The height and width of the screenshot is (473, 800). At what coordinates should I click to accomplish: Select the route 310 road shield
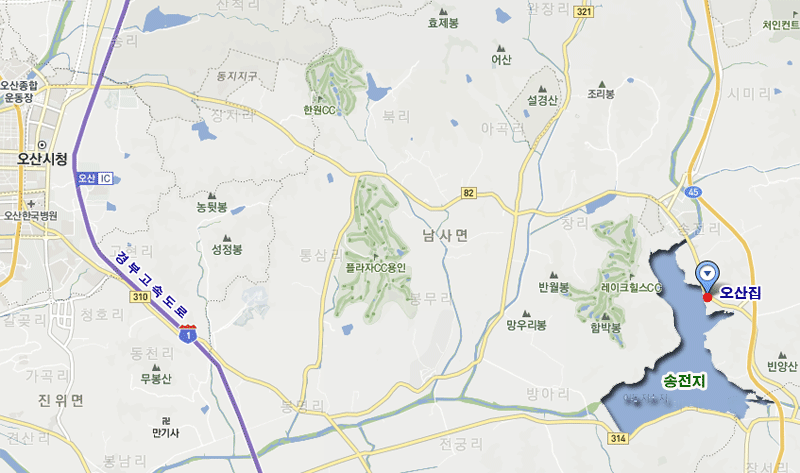140,296
